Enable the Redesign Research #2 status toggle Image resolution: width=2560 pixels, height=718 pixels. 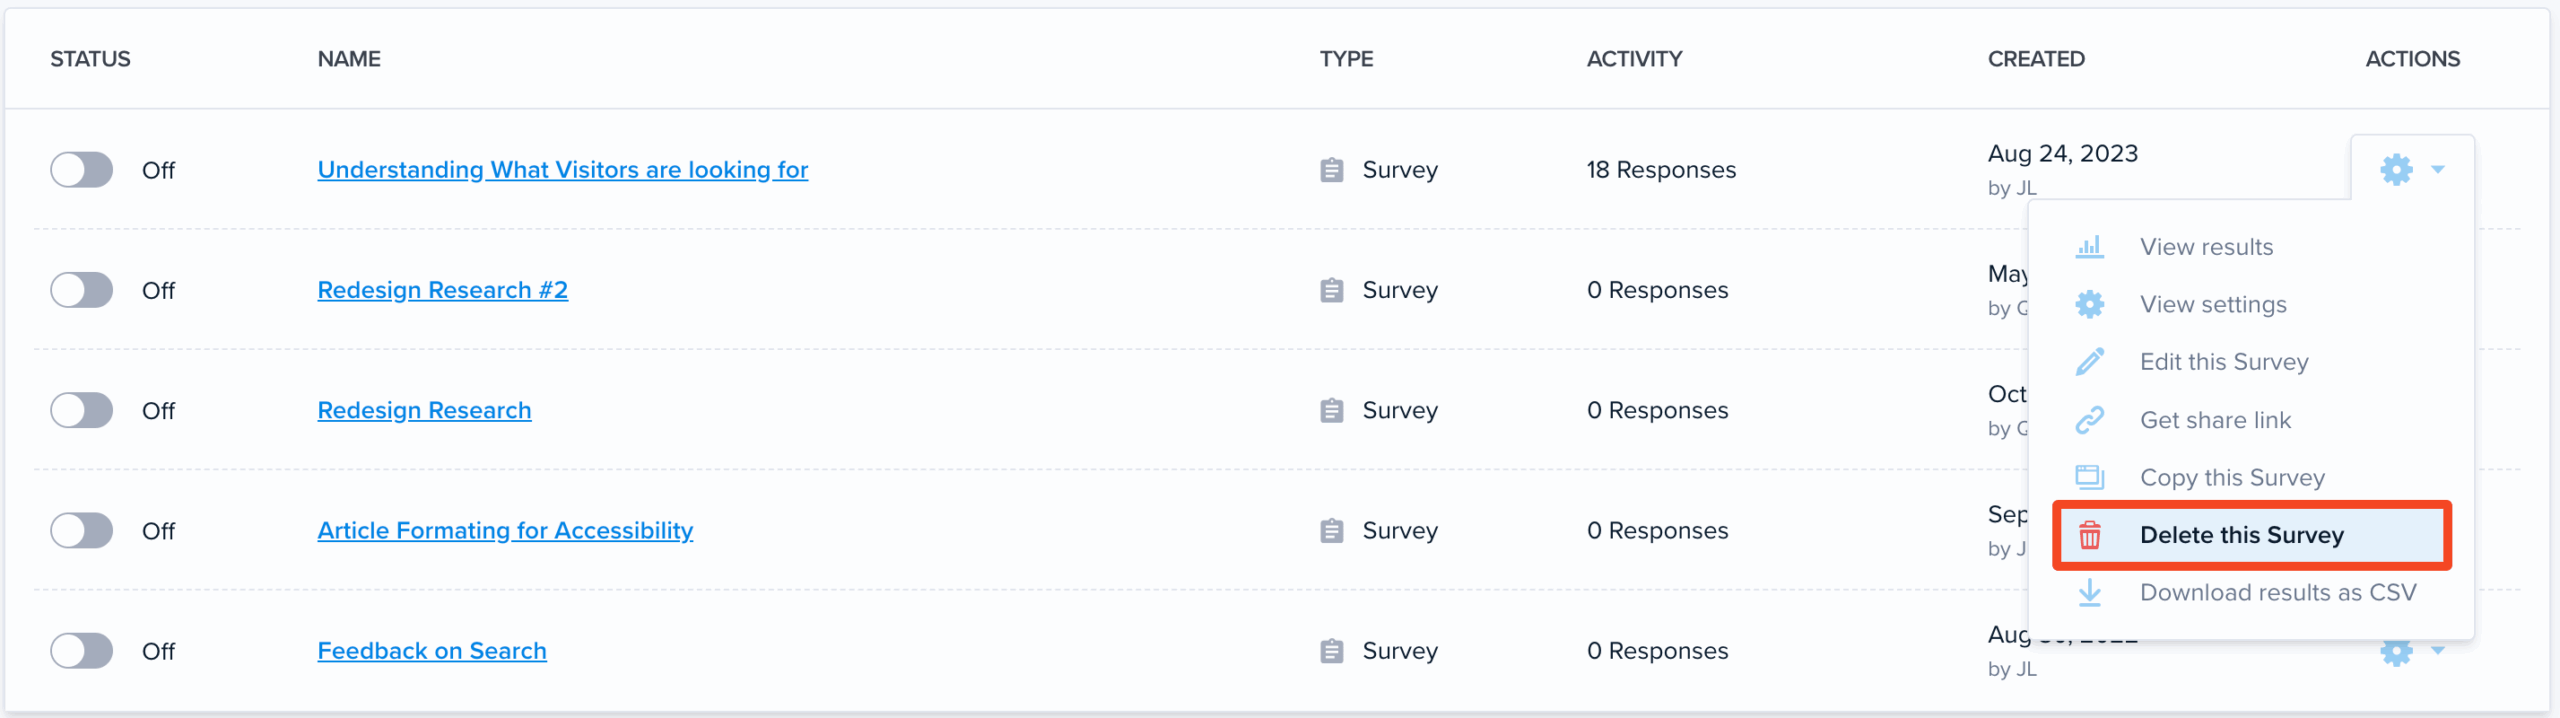click(82, 290)
